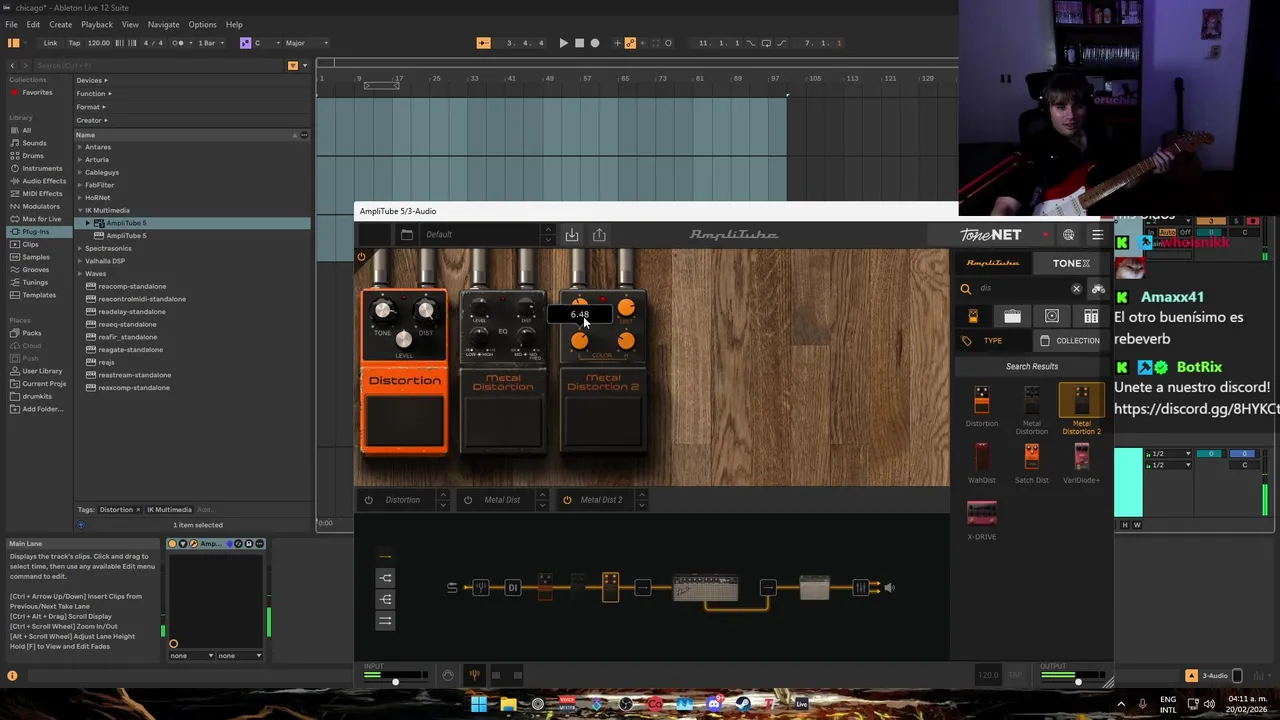The height and width of the screenshot is (720, 1280).
Task: Clear the gear search field text
Action: coord(1076,289)
